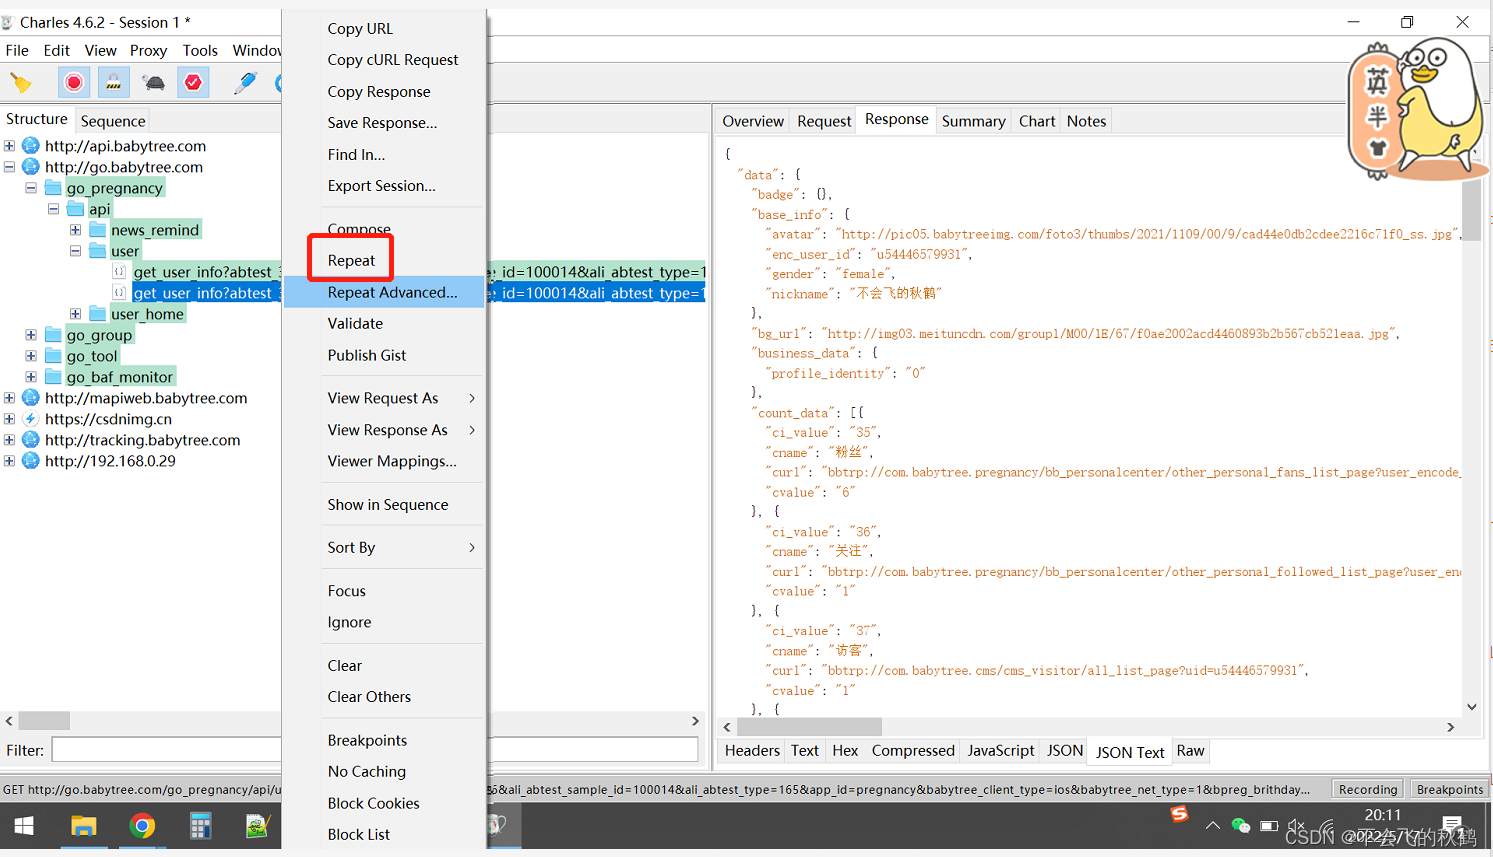Click the response vertical scrollbar down arrow
The width and height of the screenshot is (1493, 857).
pos(1471,707)
